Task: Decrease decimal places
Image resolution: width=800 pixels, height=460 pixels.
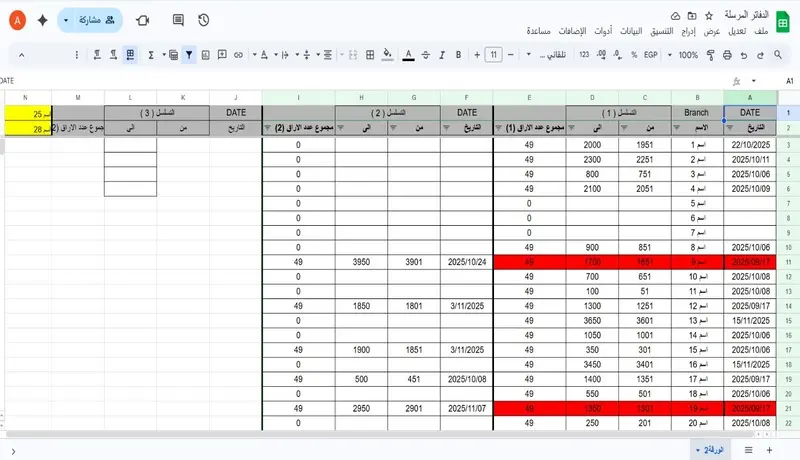Action: click(617, 55)
